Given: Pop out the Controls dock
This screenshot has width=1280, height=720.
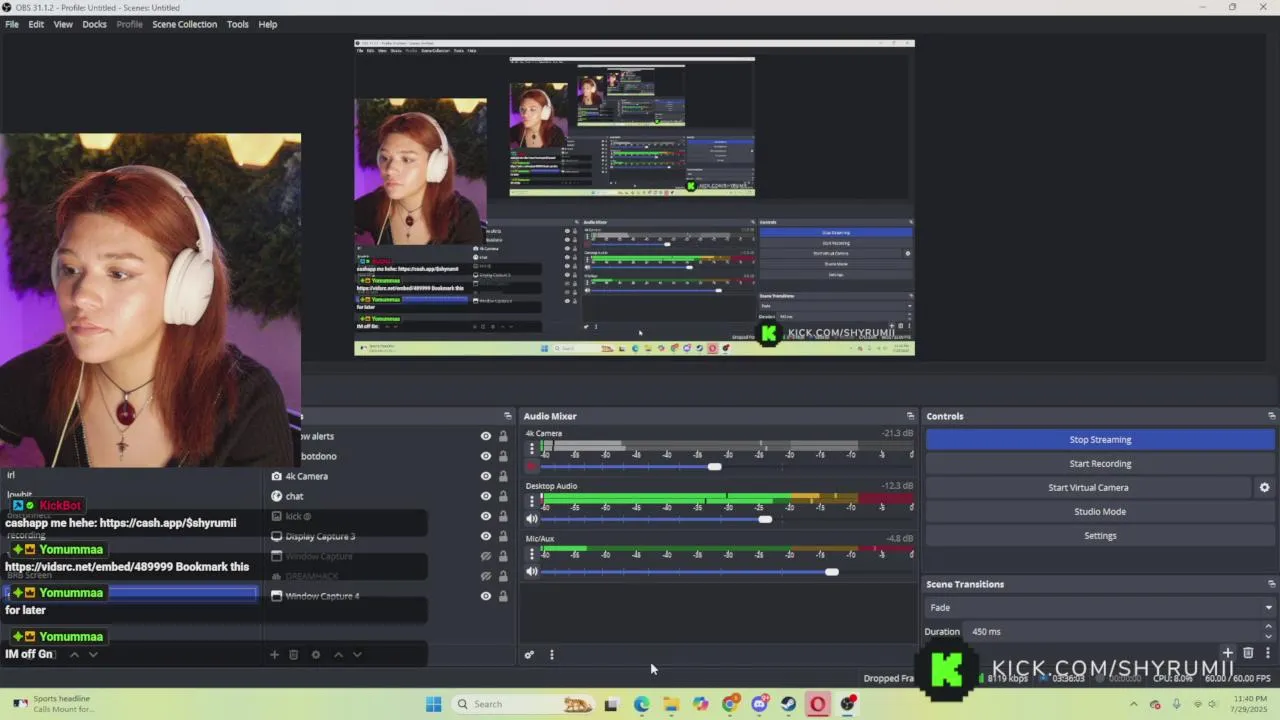Looking at the screenshot, I should tap(1271, 416).
